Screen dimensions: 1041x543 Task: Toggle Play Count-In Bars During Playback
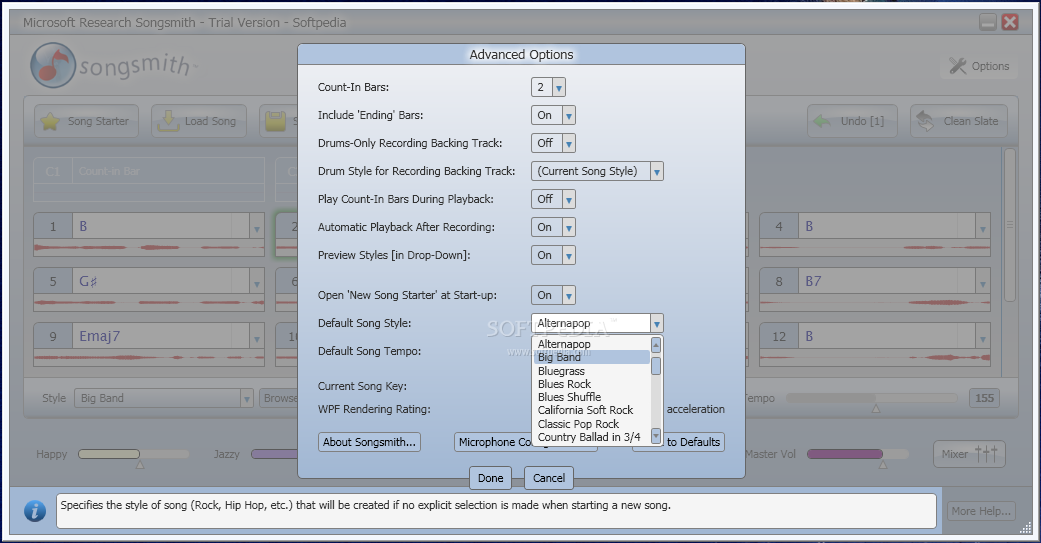click(x=568, y=199)
